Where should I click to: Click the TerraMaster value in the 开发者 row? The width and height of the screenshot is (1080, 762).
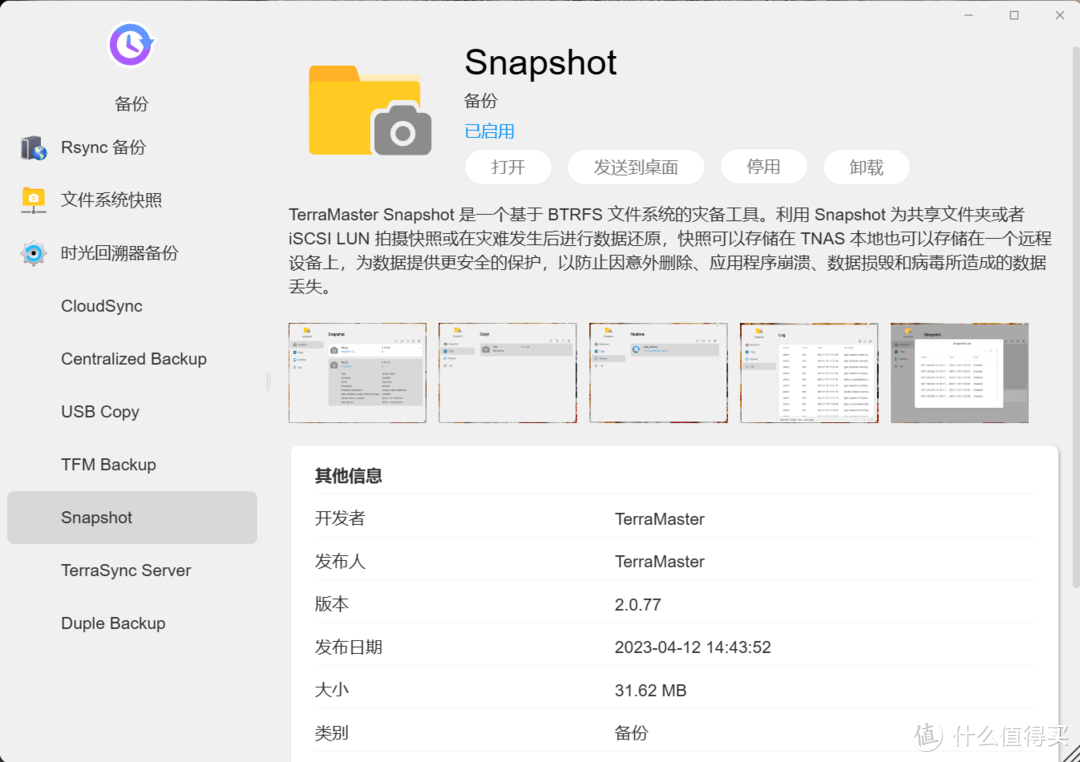[659, 519]
